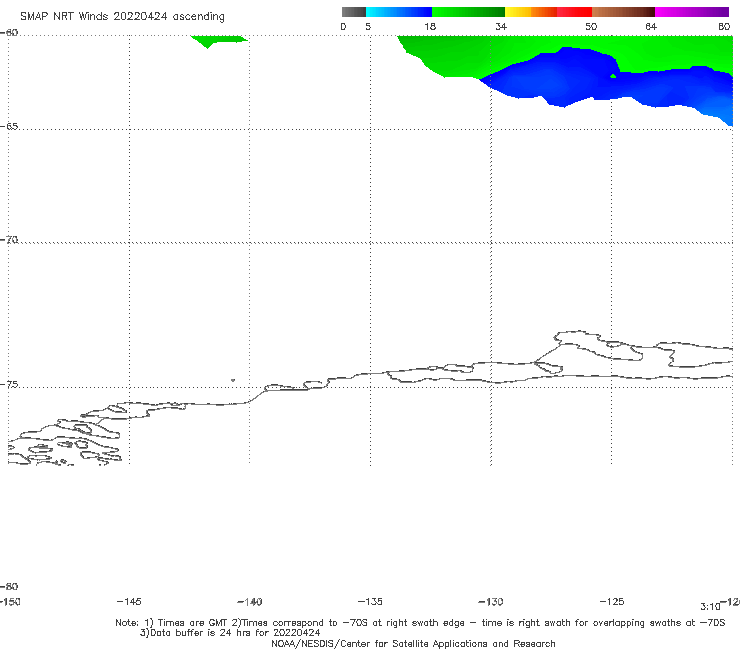This screenshot has height=650, width=740.
Task: Click the color scale label '5'
Action: (x=368, y=26)
